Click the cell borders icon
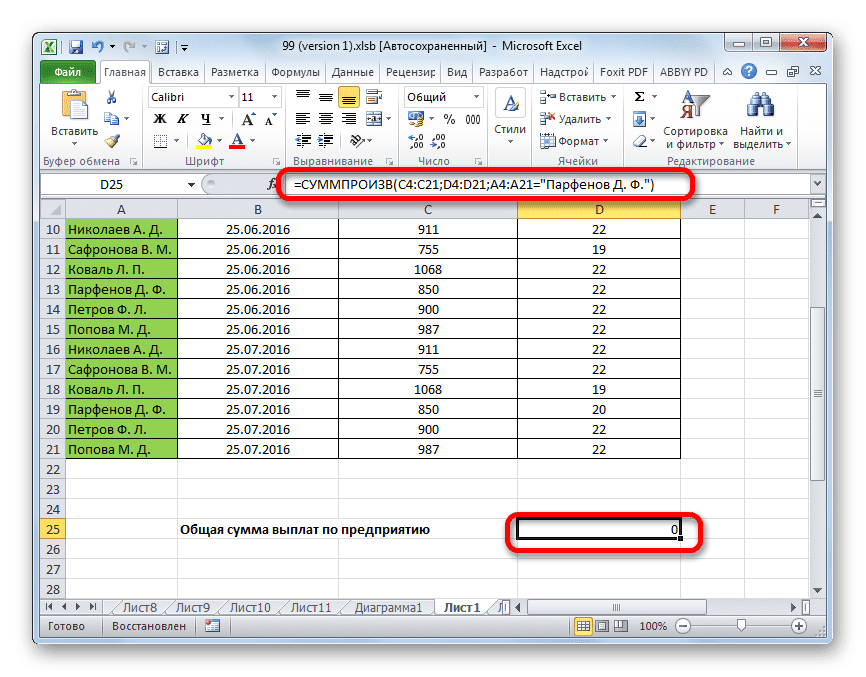 [x=160, y=141]
